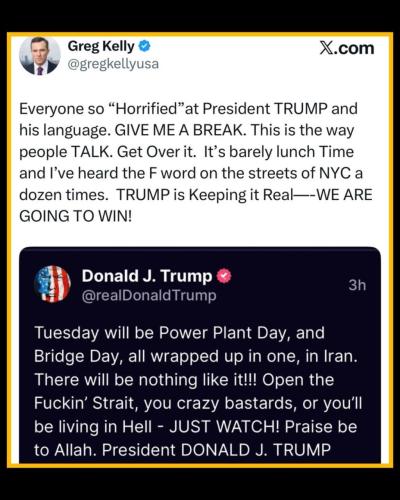
Task: Click the "JUST WATCH!" phrase in quote
Action: pyautogui.click(x=225, y=427)
